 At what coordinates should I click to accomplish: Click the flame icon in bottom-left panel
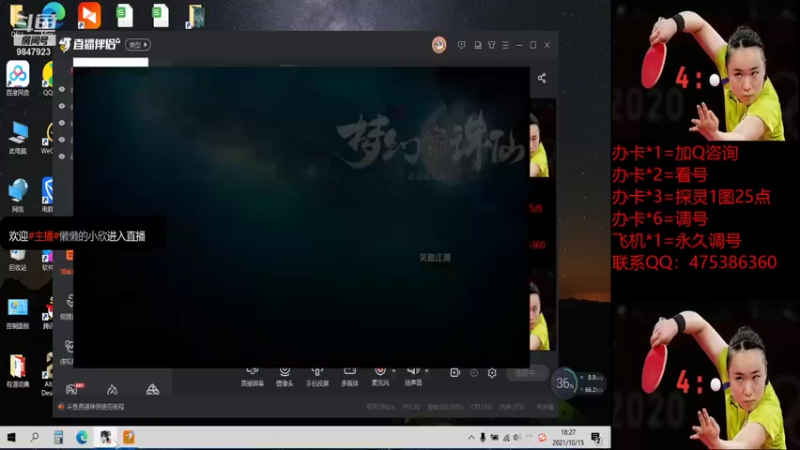(x=112, y=390)
